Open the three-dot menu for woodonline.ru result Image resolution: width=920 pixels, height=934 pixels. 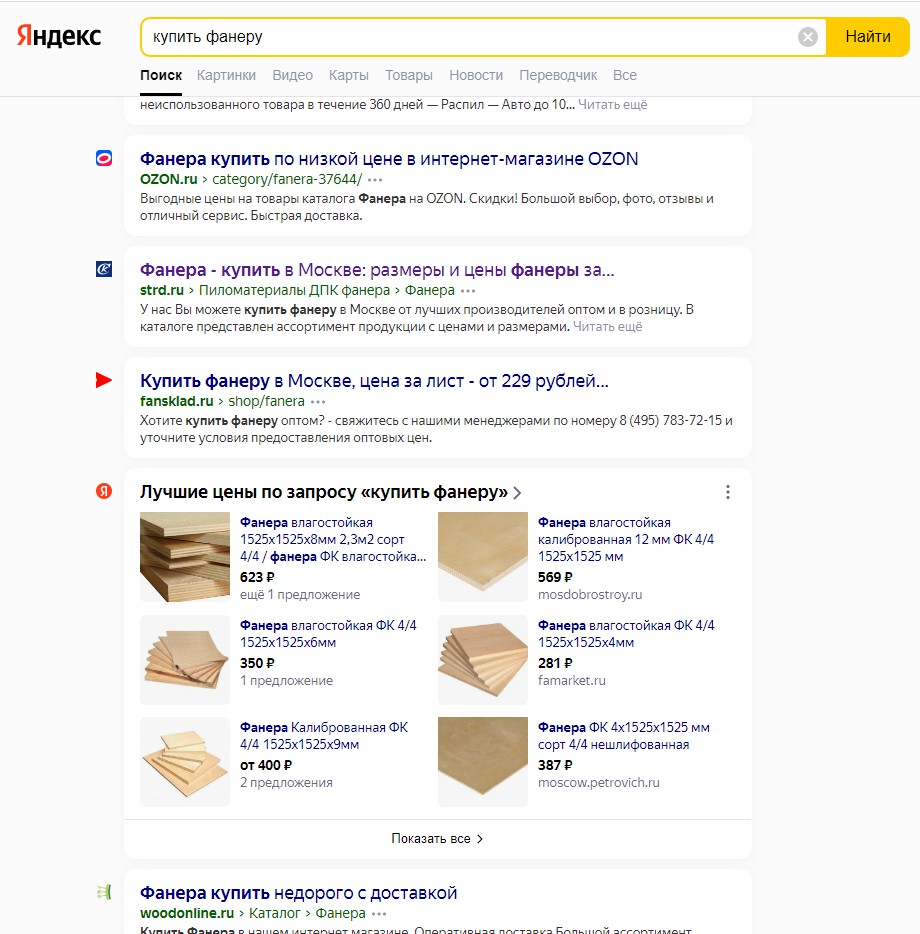[x=379, y=914]
